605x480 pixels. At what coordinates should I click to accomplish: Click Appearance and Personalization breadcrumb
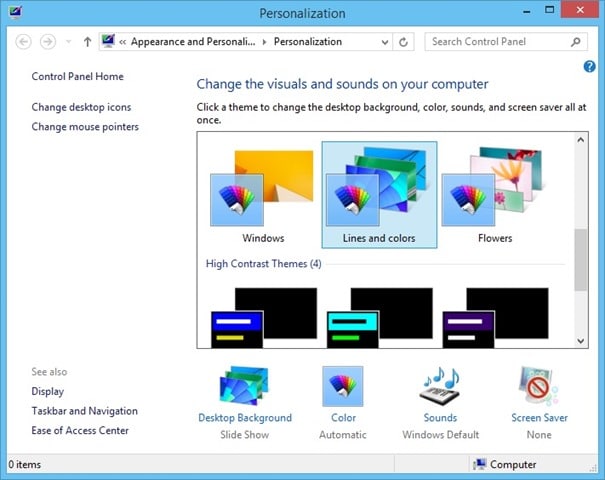pos(193,42)
